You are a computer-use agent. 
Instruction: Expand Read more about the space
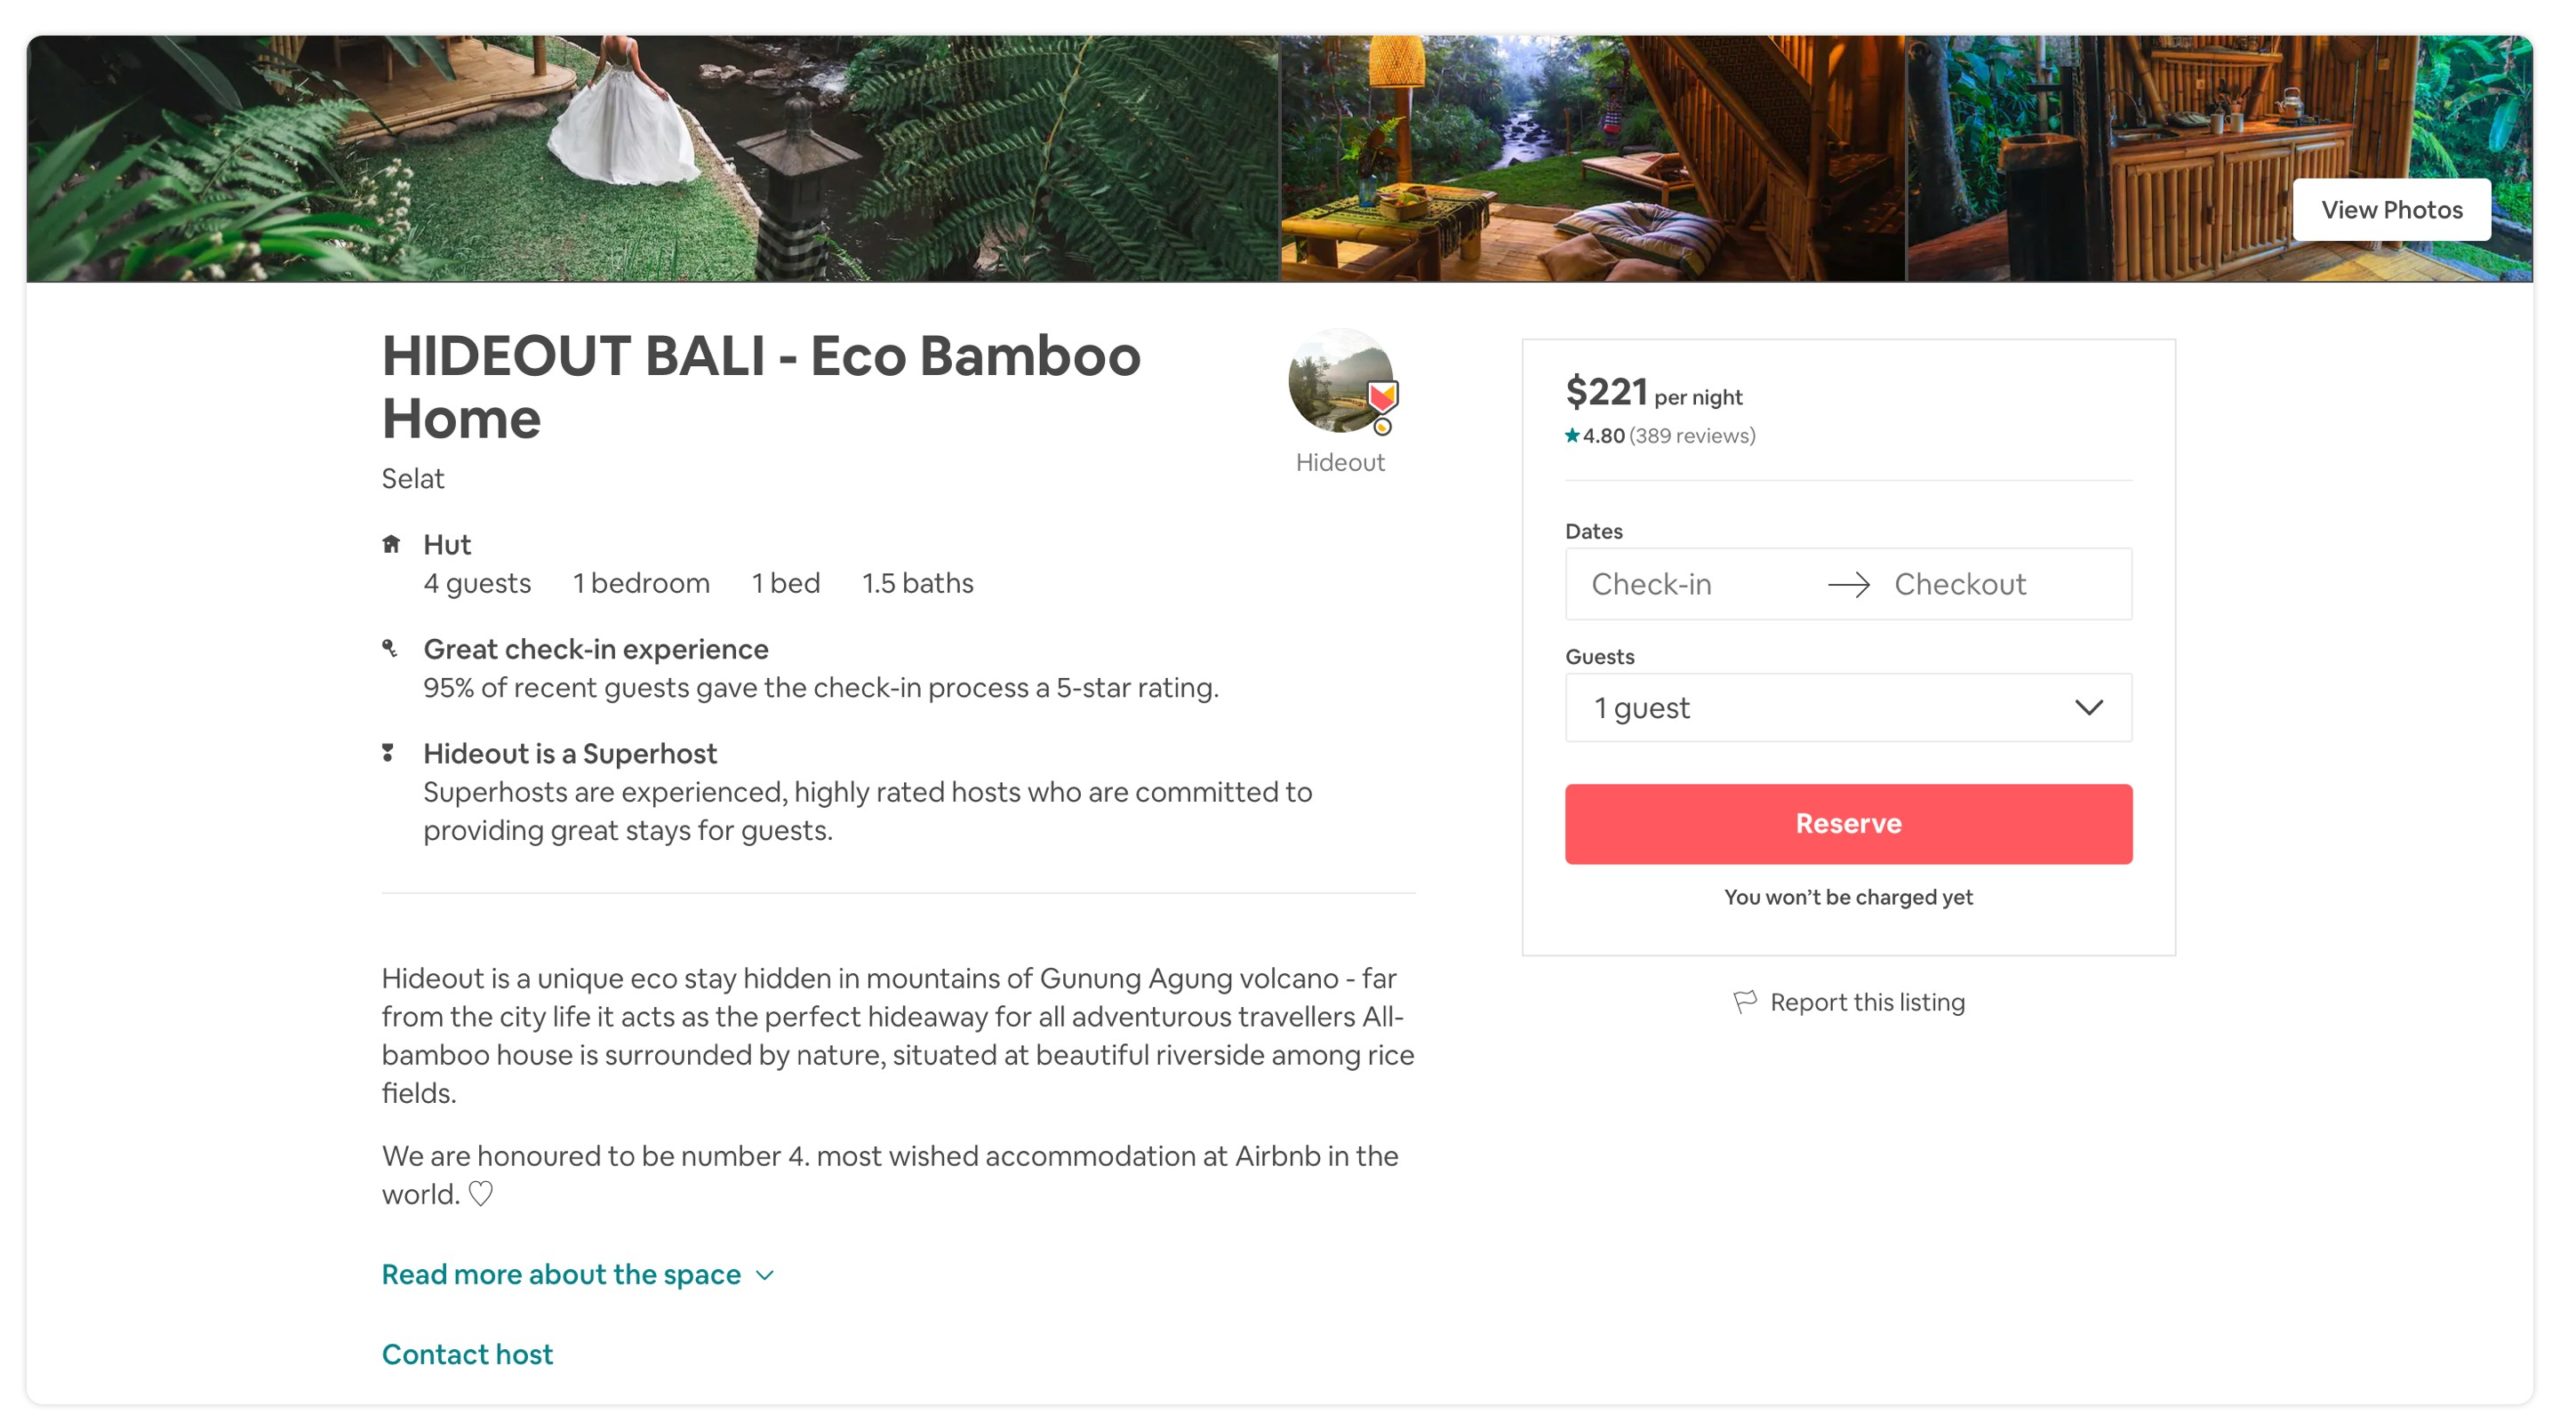[578, 1274]
